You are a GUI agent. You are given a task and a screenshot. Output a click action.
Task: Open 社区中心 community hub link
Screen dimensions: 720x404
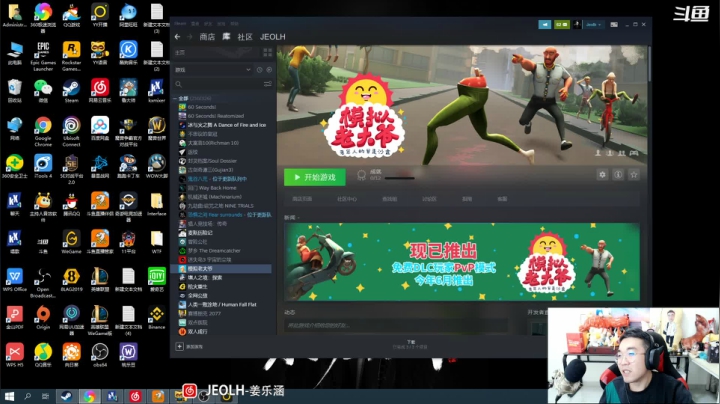point(347,199)
